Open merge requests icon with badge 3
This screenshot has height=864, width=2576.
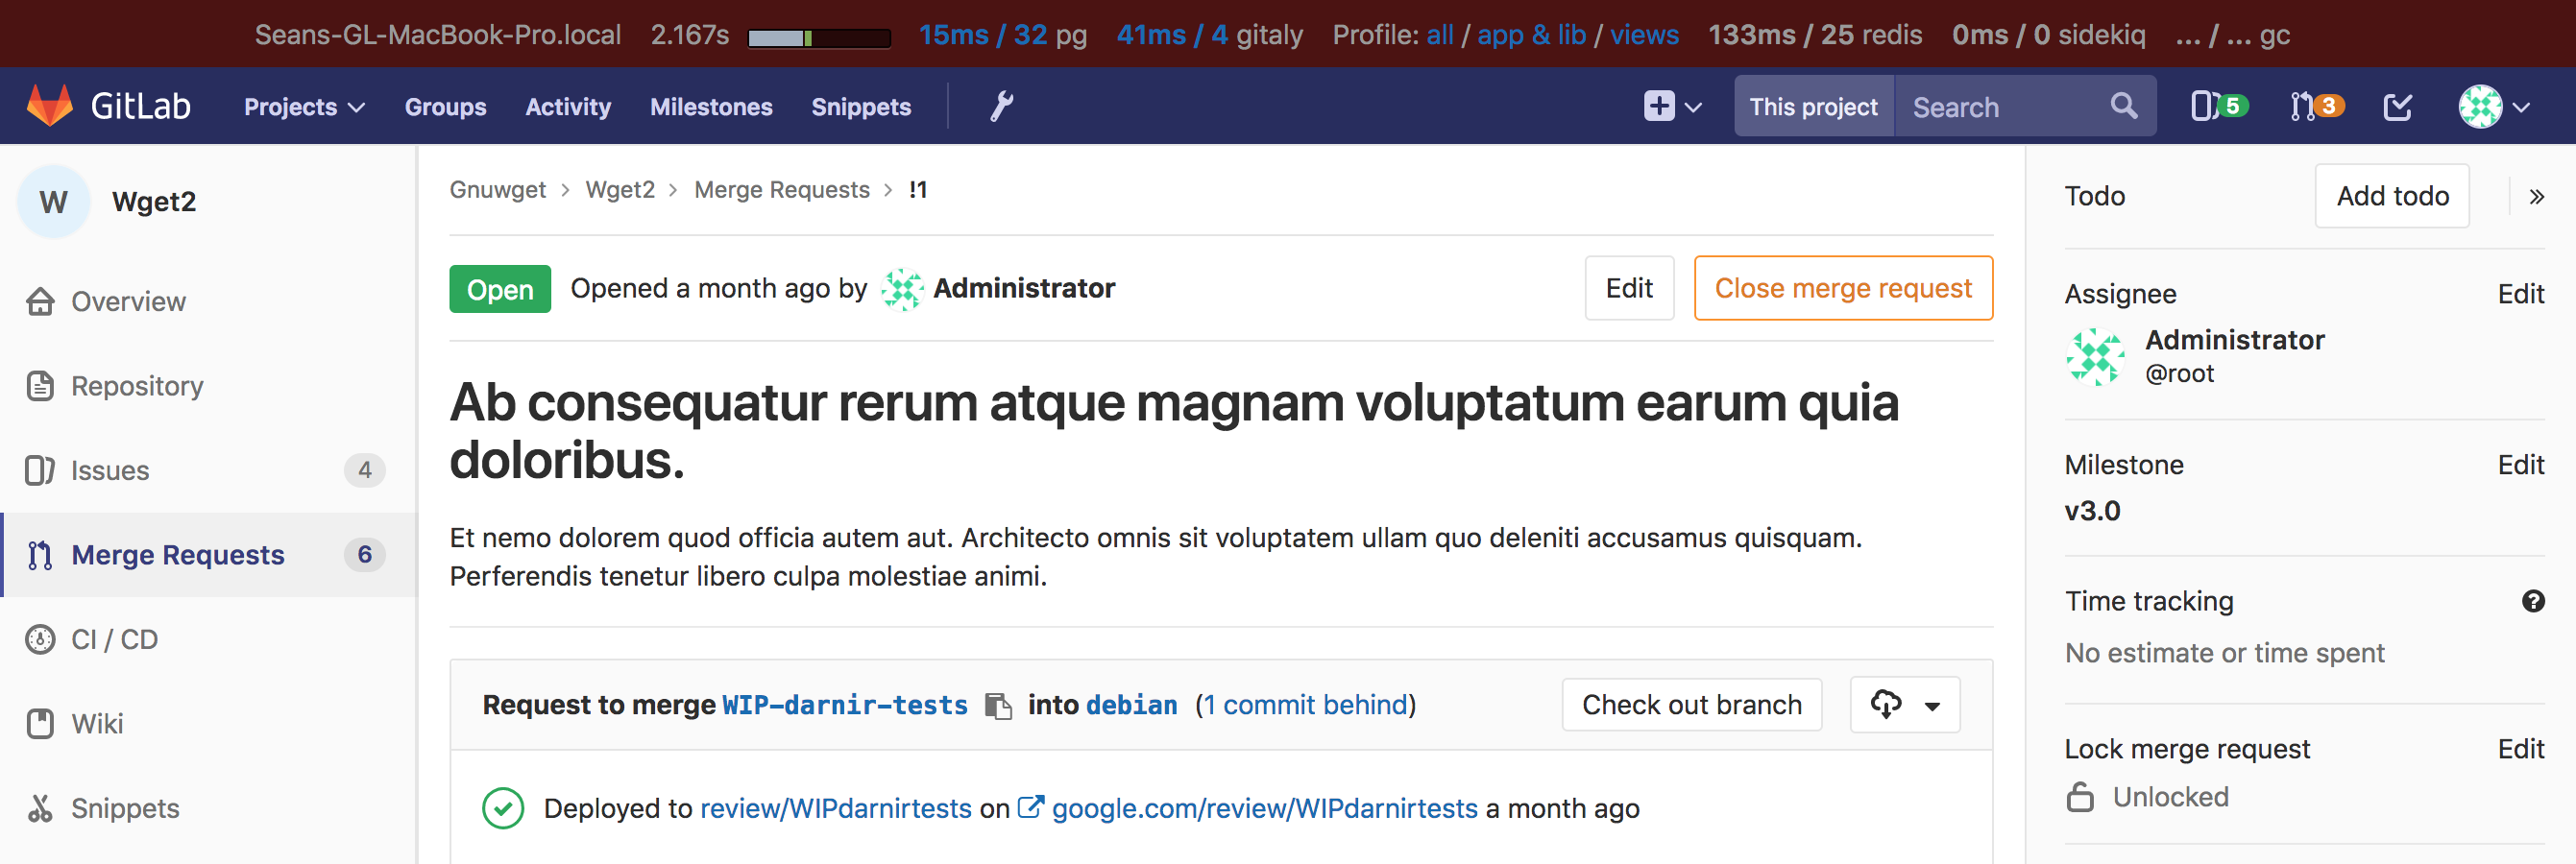pyautogui.click(x=2316, y=106)
